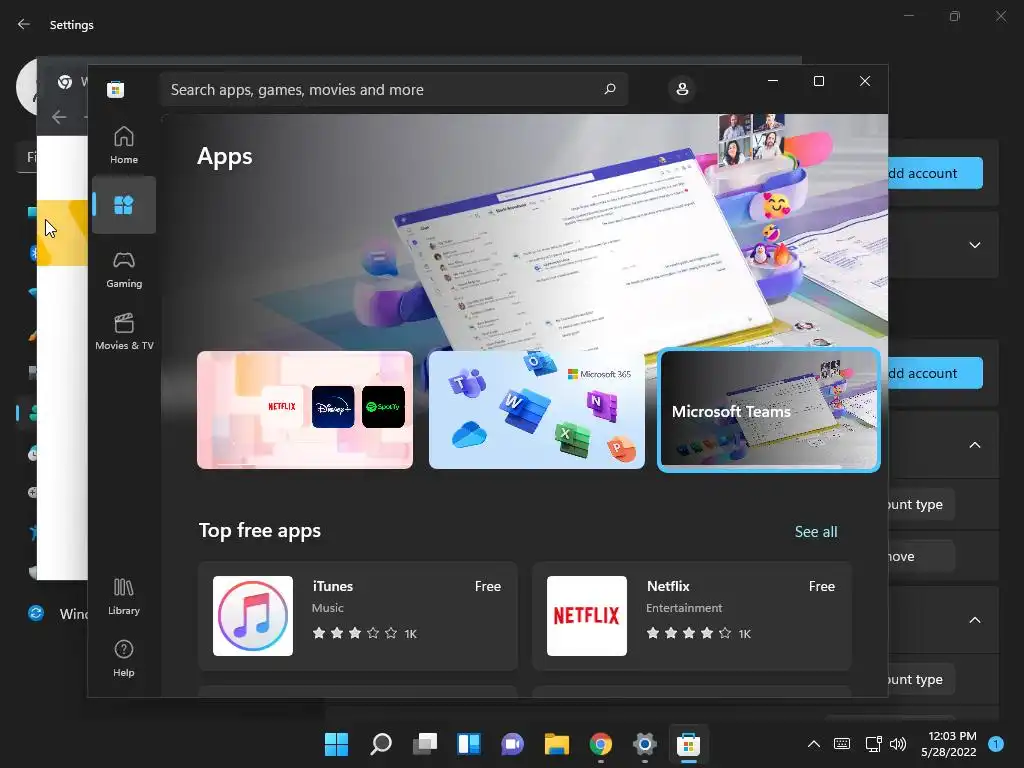This screenshot has height=768, width=1024.
Task: Open Home in Store sidebar
Action: [x=123, y=145]
